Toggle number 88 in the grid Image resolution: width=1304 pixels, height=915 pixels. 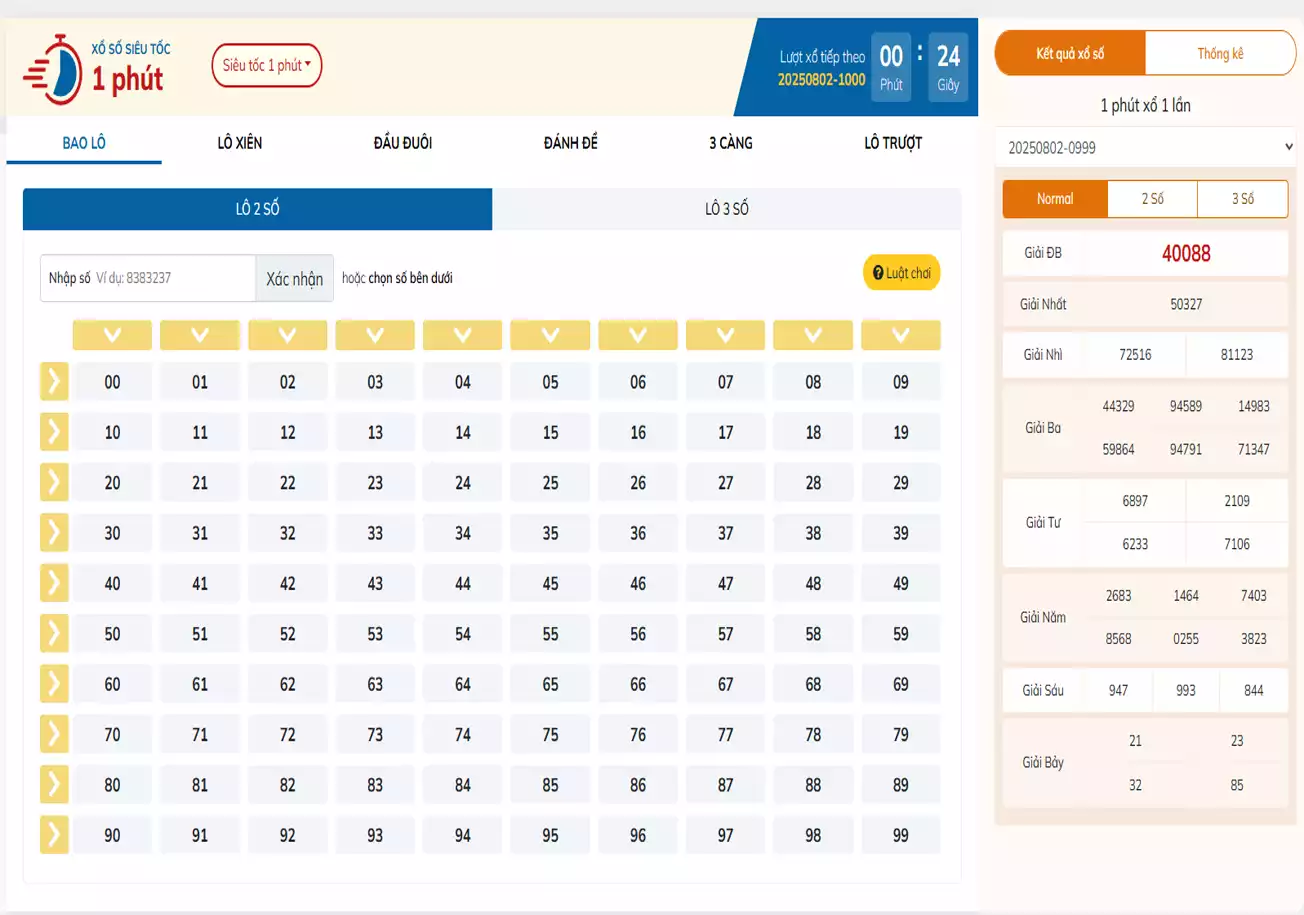813,785
